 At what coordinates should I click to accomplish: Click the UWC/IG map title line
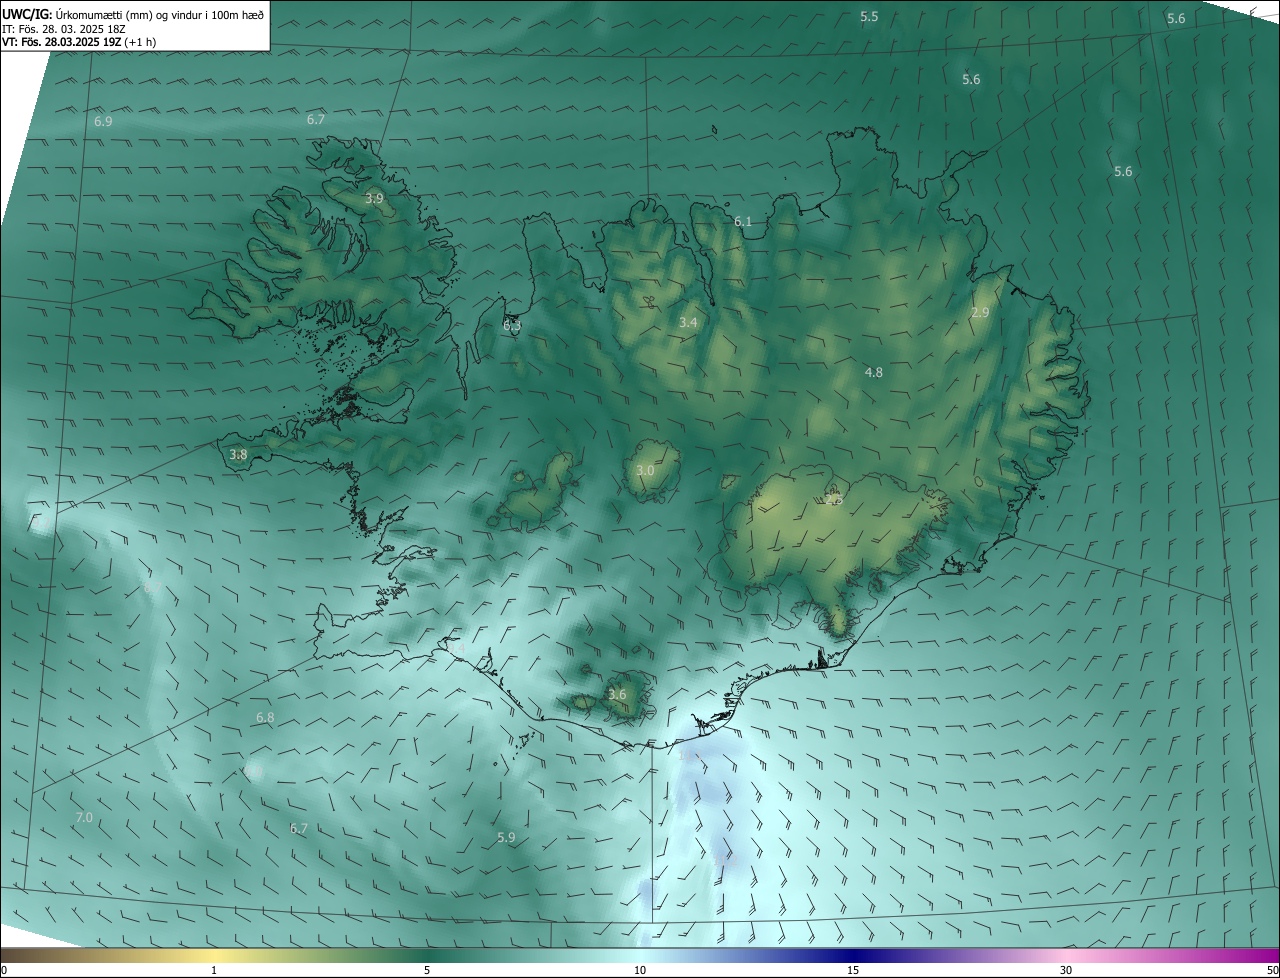134,14
